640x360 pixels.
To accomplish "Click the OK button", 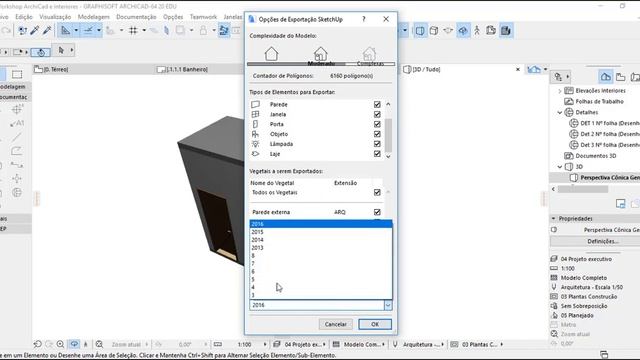I will (375, 324).
